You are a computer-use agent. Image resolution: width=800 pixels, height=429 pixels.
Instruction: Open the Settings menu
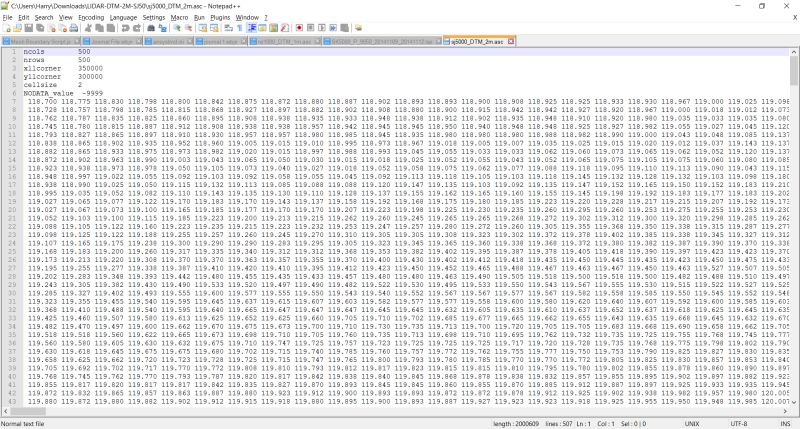pyautogui.click(x=154, y=17)
